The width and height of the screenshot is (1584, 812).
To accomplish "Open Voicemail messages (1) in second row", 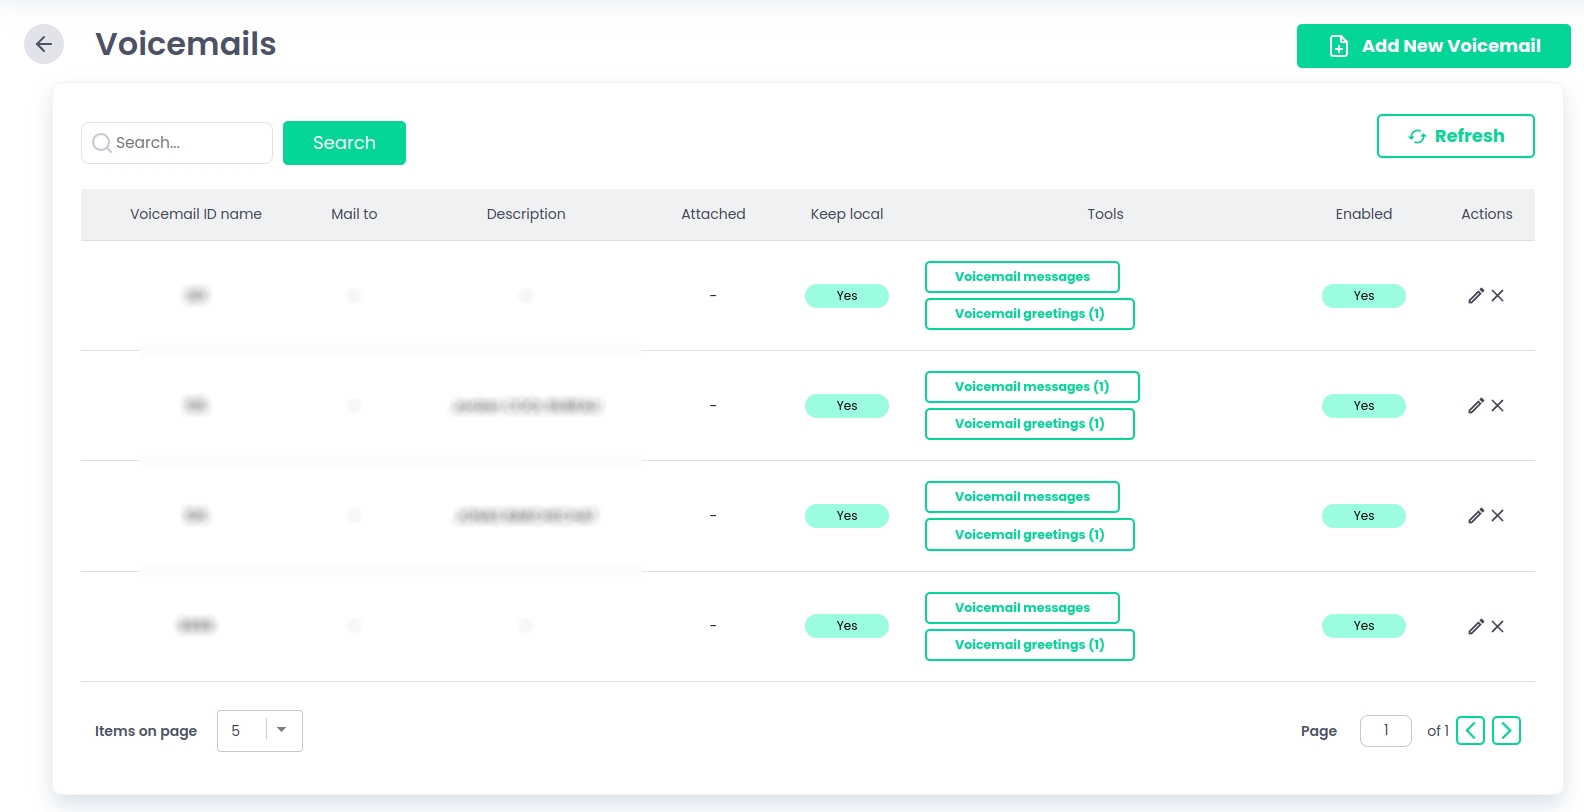I will click(x=1031, y=387).
